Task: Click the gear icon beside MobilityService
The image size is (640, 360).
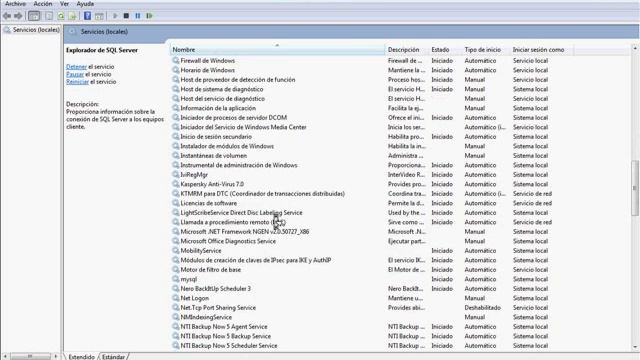Action: point(176,251)
